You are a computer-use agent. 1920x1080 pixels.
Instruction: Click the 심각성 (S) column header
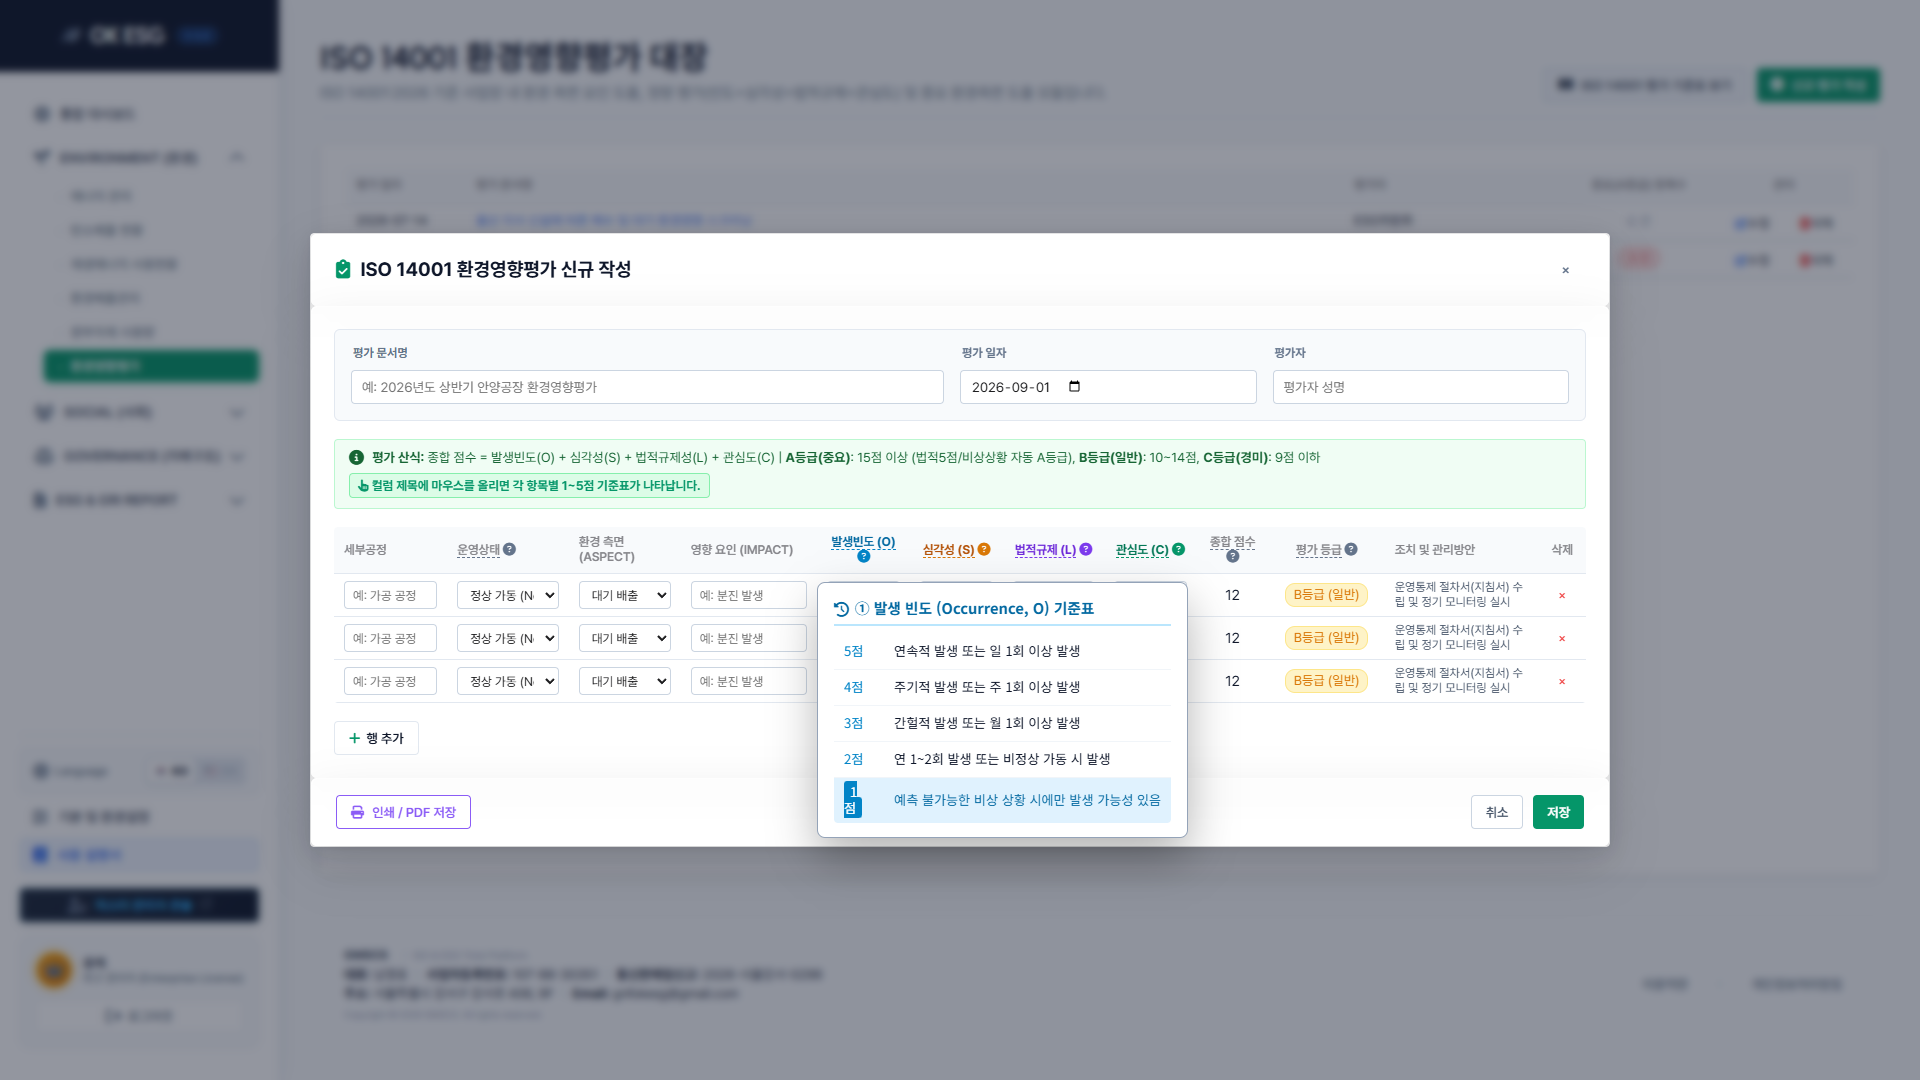948,550
